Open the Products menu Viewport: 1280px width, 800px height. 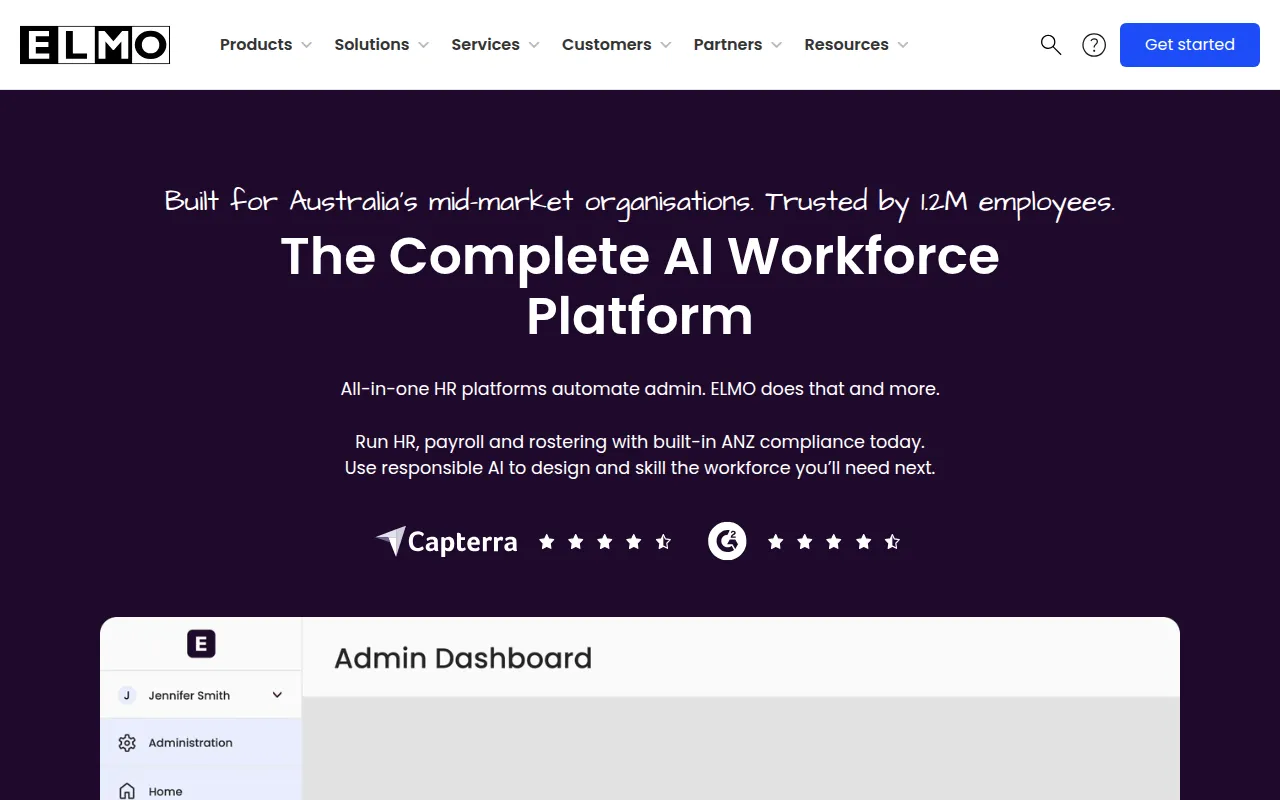coord(256,45)
